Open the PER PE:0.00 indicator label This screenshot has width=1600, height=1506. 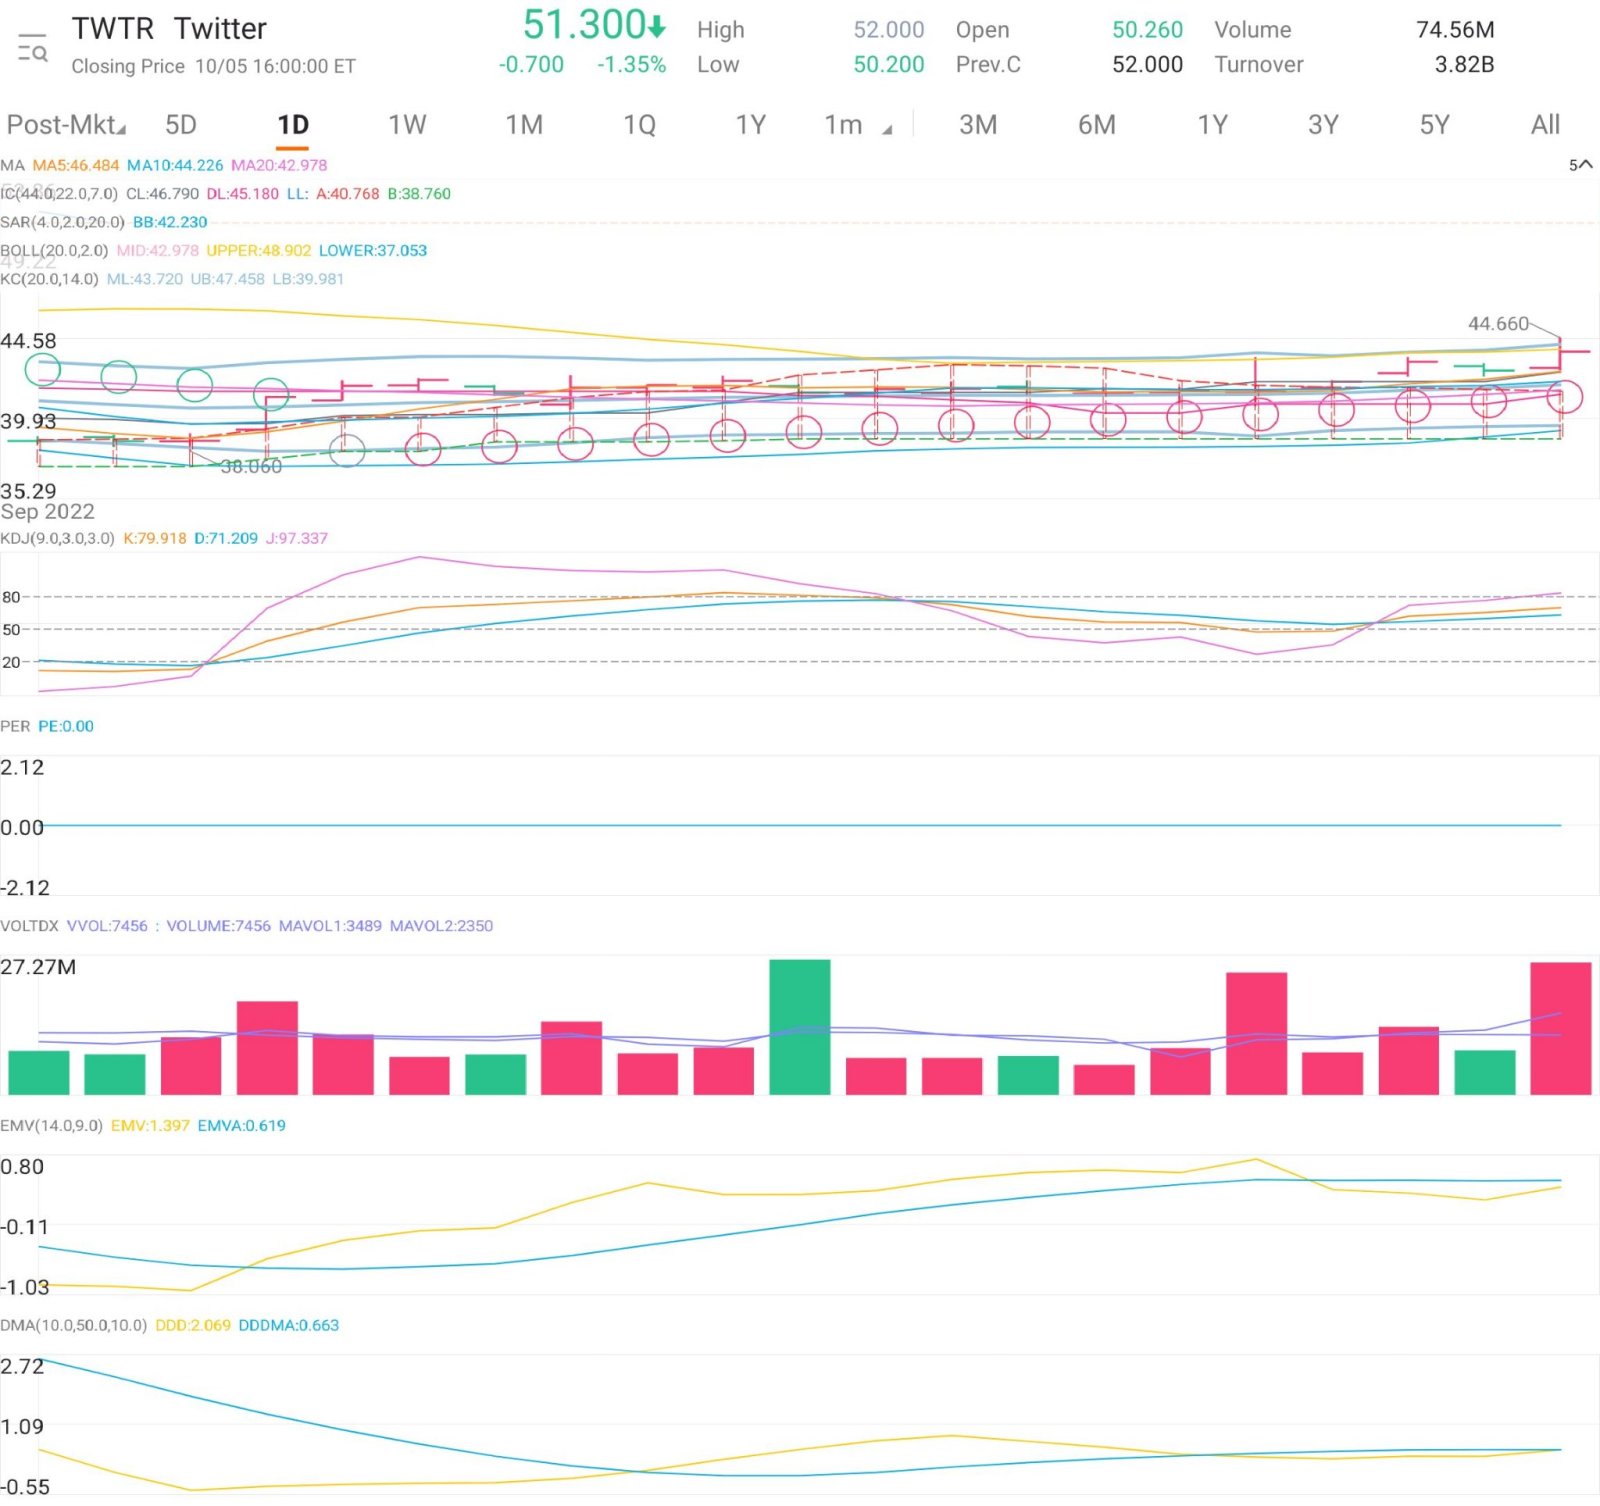(47, 726)
